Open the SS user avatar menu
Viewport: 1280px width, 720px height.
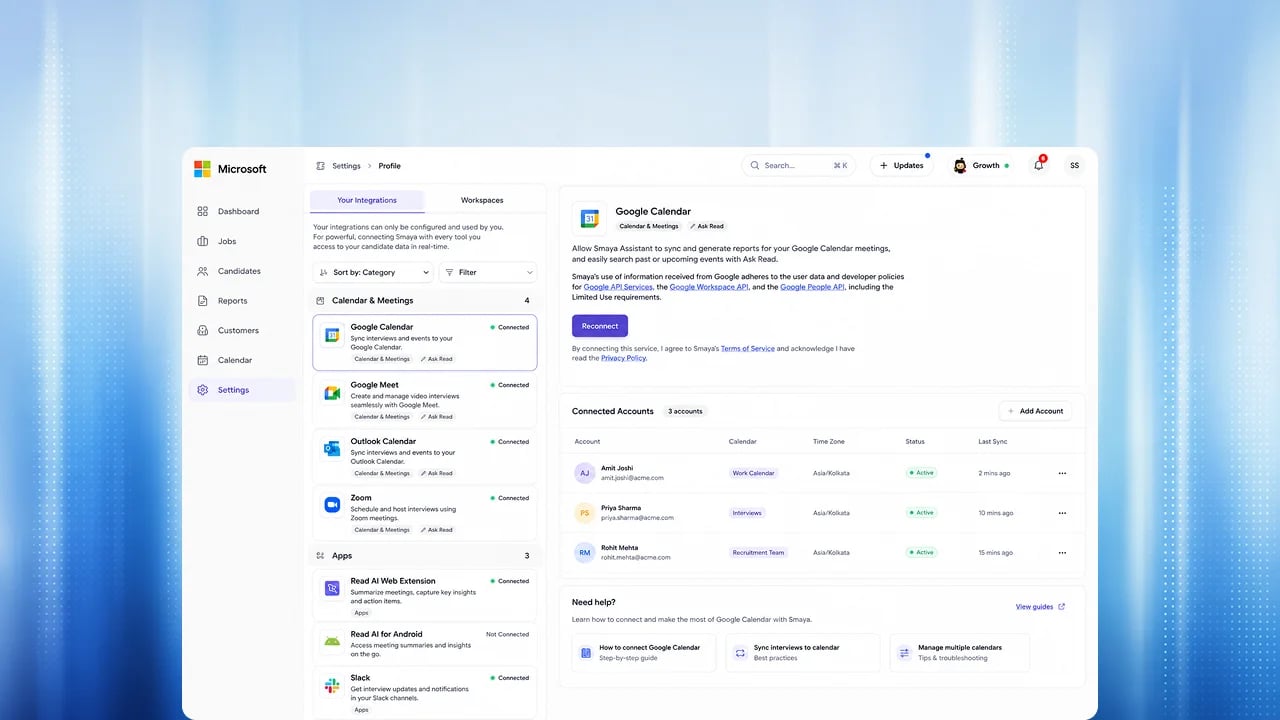(x=1074, y=166)
